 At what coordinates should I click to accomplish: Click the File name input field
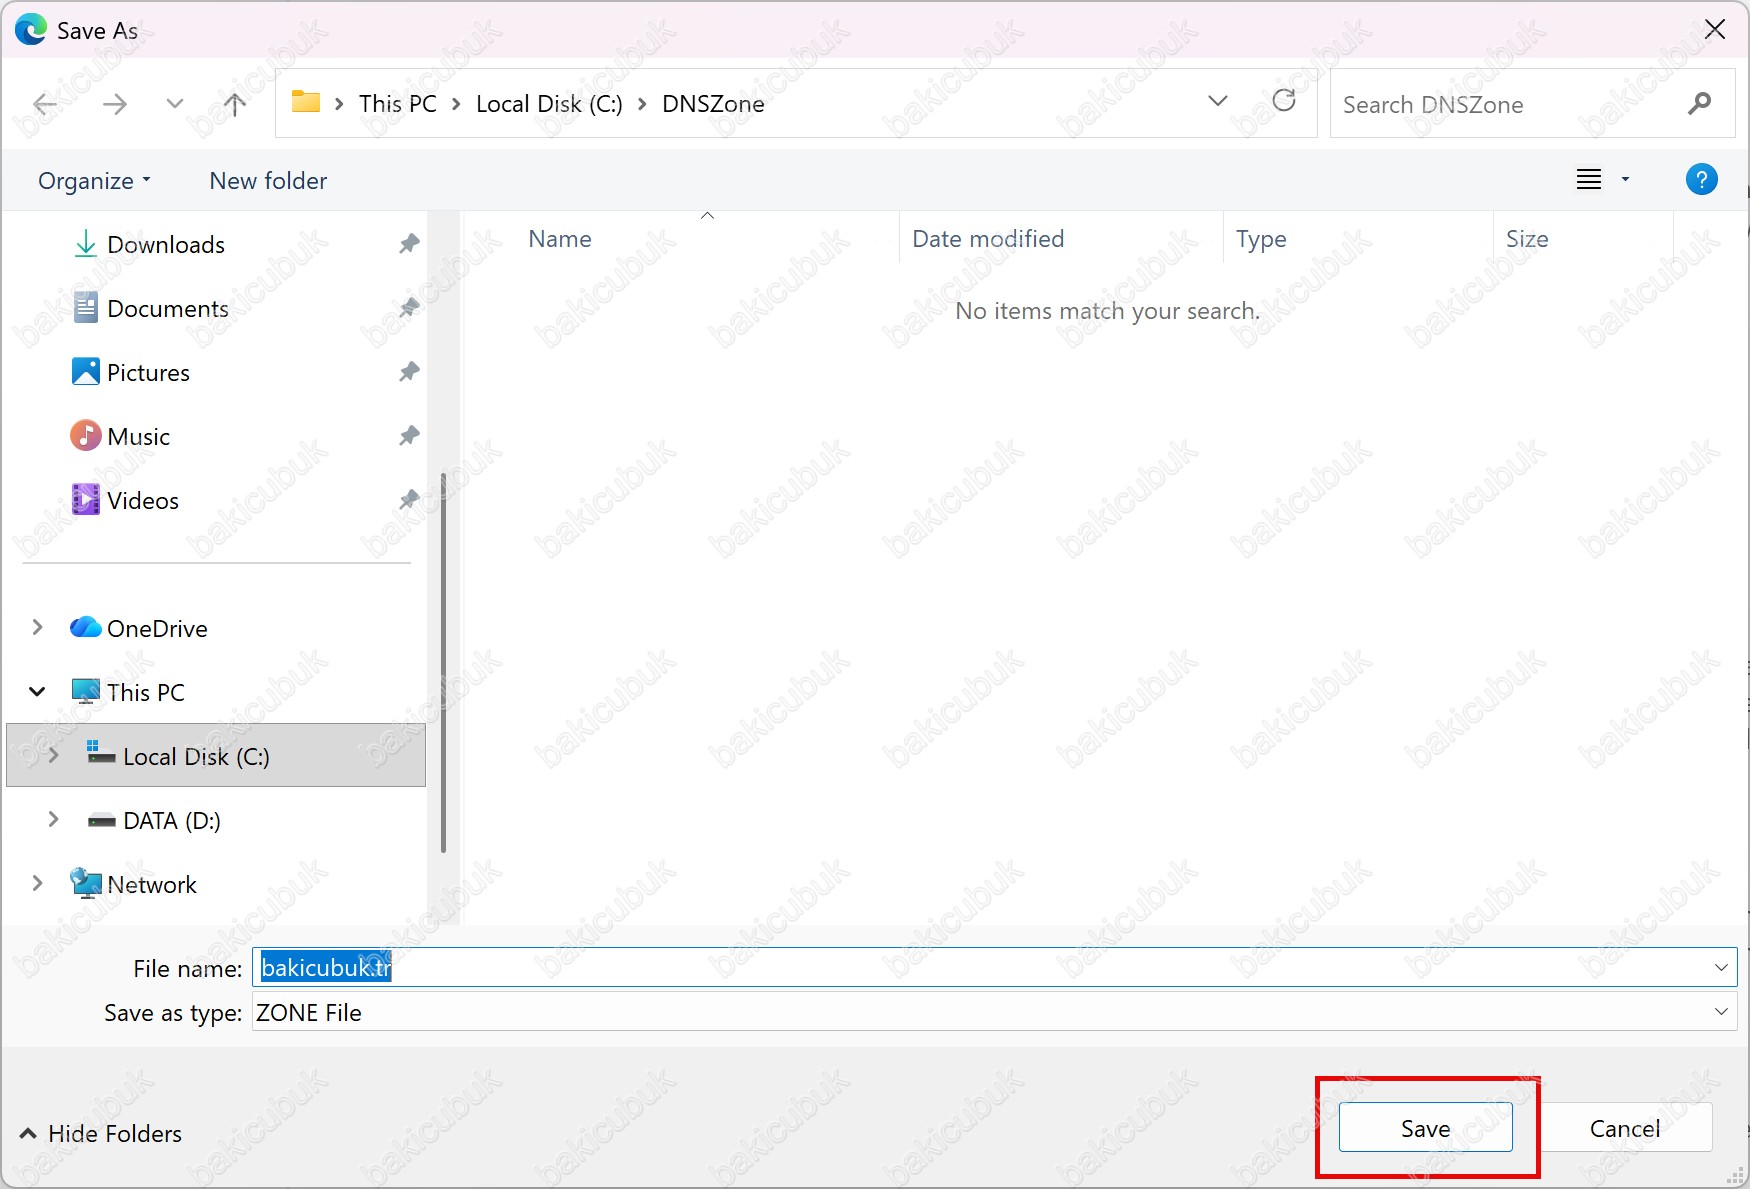pos(980,968)
